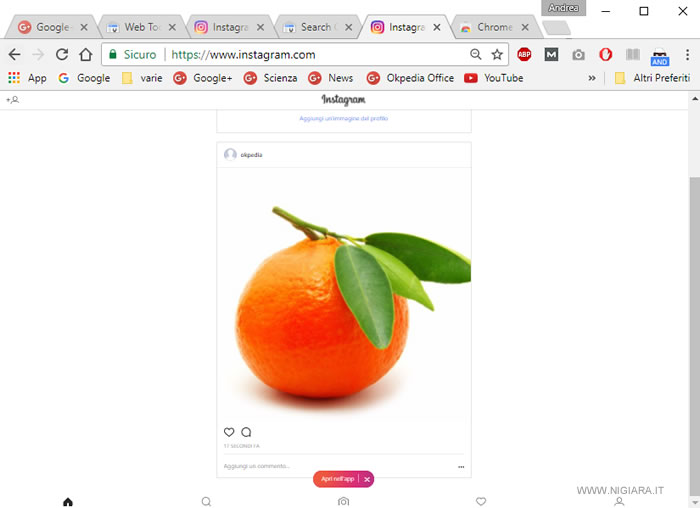The height and width of the screenshot is (508, 700).
Task: Open discover people icon at top left
Action: click(x=12, y=100)
